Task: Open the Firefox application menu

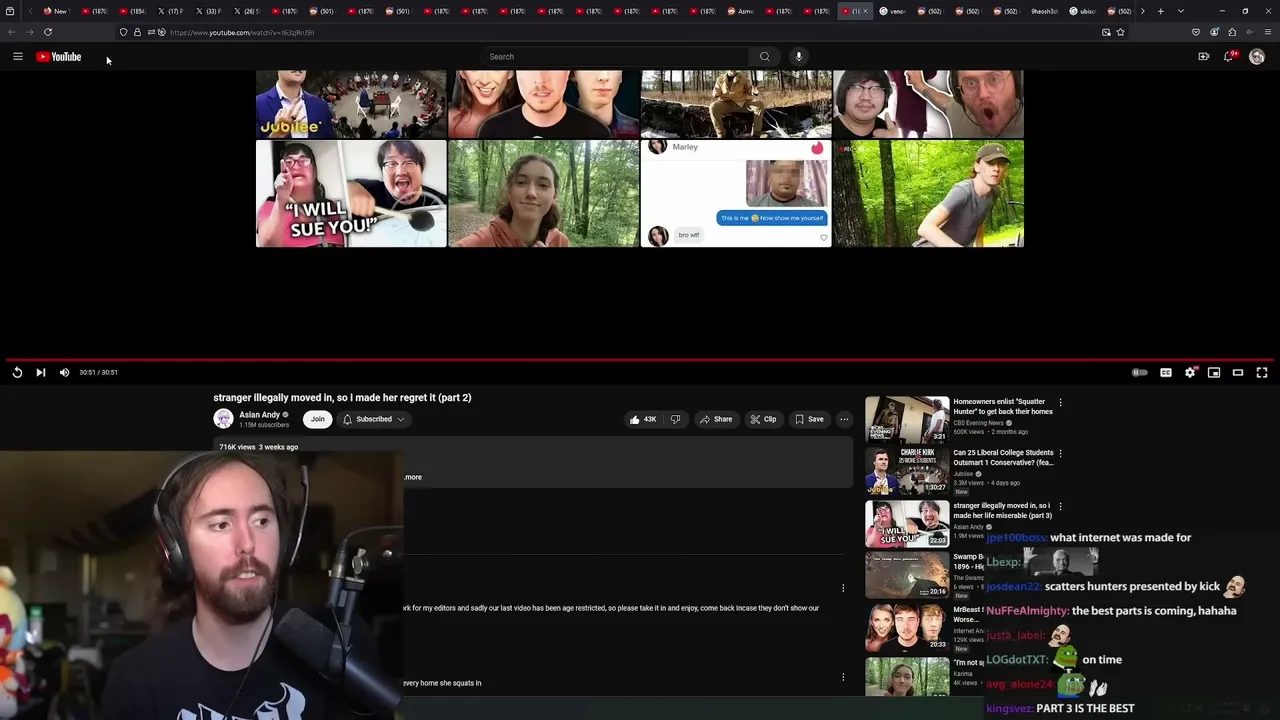Action: click(1266, 32)
